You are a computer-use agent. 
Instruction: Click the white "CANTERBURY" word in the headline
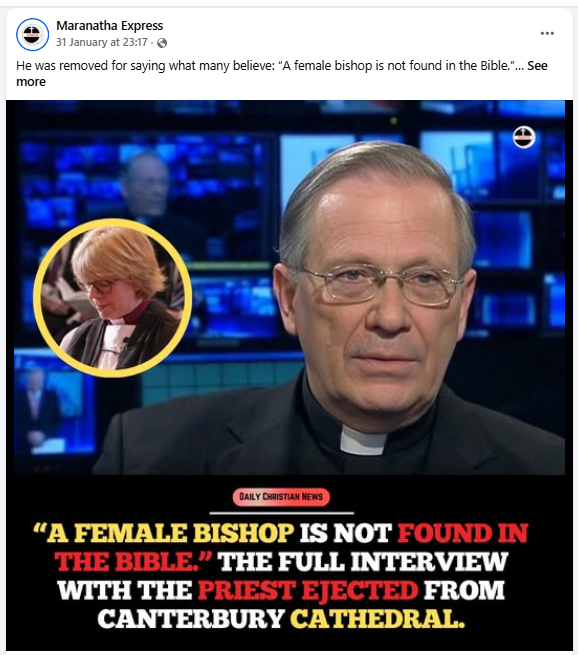(x=191, y=619)
